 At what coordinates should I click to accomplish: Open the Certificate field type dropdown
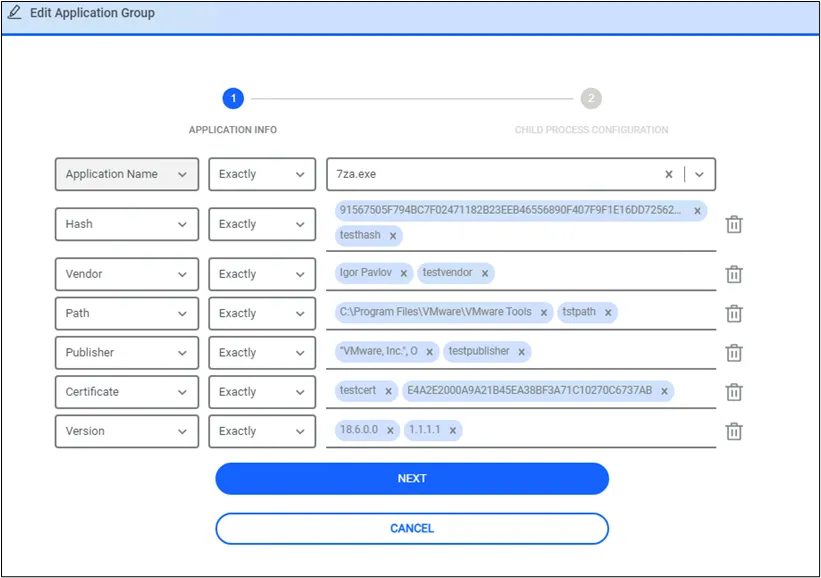point(127,392)
